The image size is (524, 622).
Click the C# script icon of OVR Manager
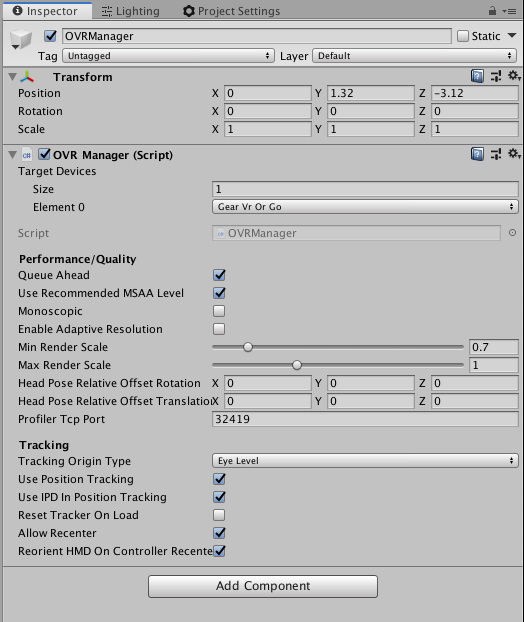point(27,155)
